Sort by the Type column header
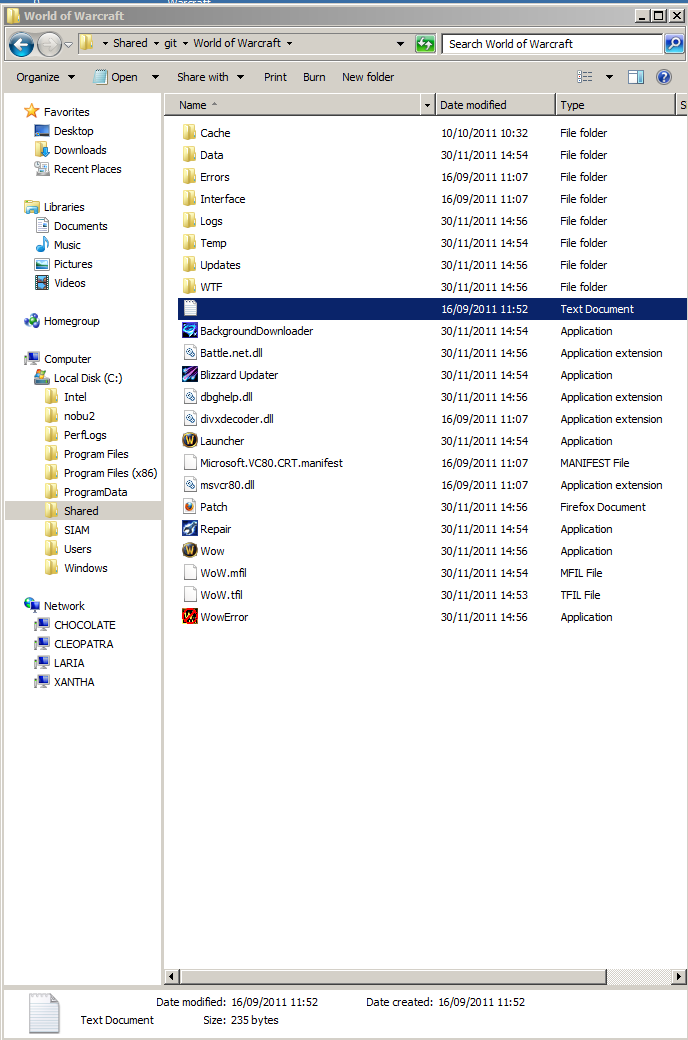 tap(614, 105)
